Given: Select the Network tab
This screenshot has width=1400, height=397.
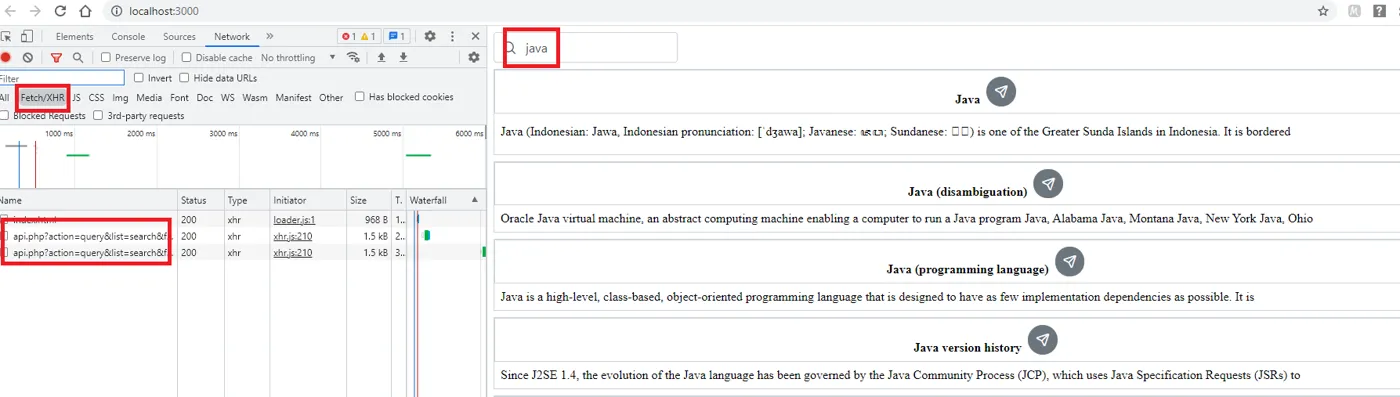Looking at the screenshot, I should pos(232,37).
